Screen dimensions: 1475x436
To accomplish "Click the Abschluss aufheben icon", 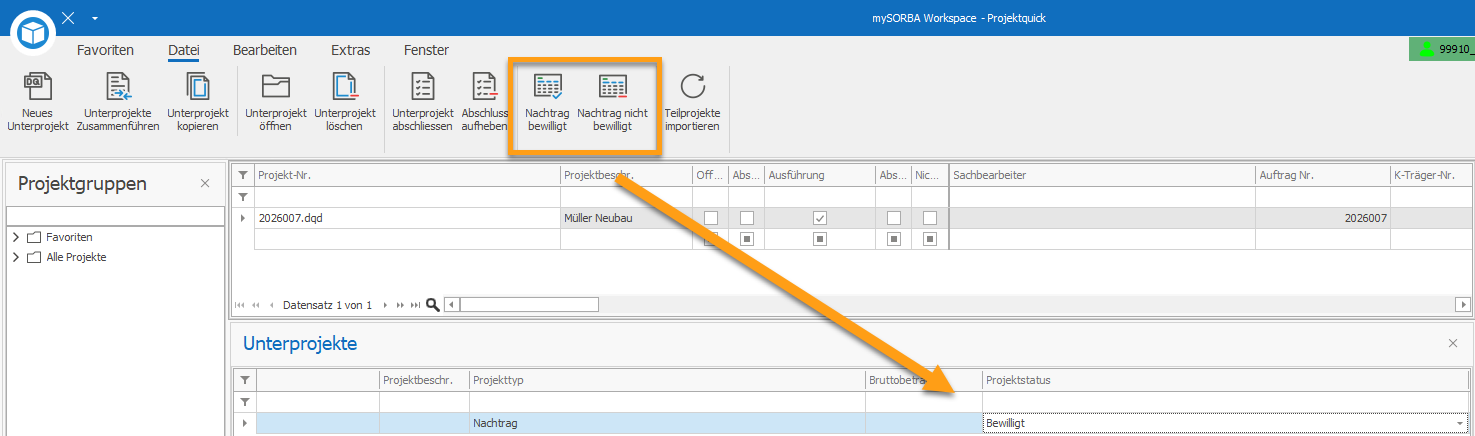I will click(485, 87).
